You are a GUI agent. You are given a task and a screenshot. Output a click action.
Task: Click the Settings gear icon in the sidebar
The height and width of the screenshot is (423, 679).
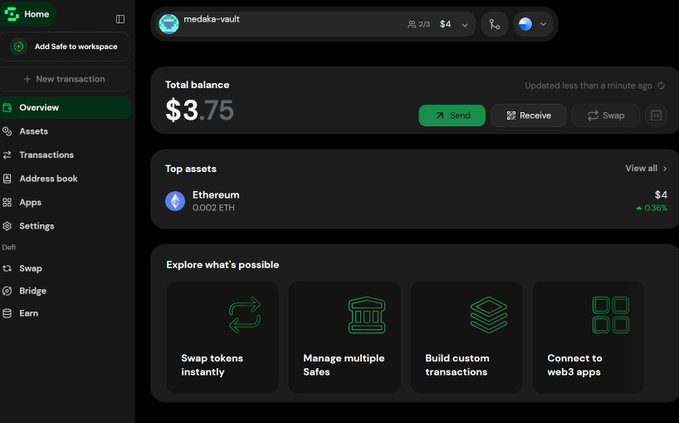coord(7,226)
